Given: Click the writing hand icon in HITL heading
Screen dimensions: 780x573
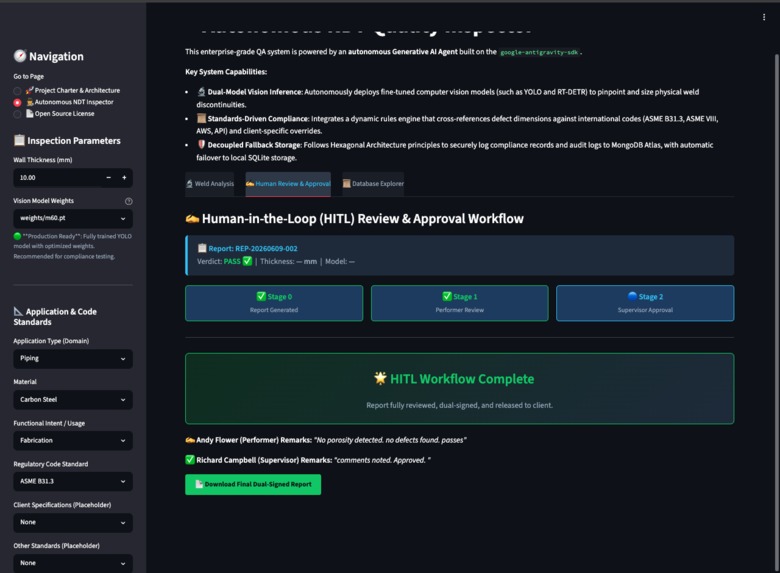Looking at the screenshot, I should coord(192,218).
